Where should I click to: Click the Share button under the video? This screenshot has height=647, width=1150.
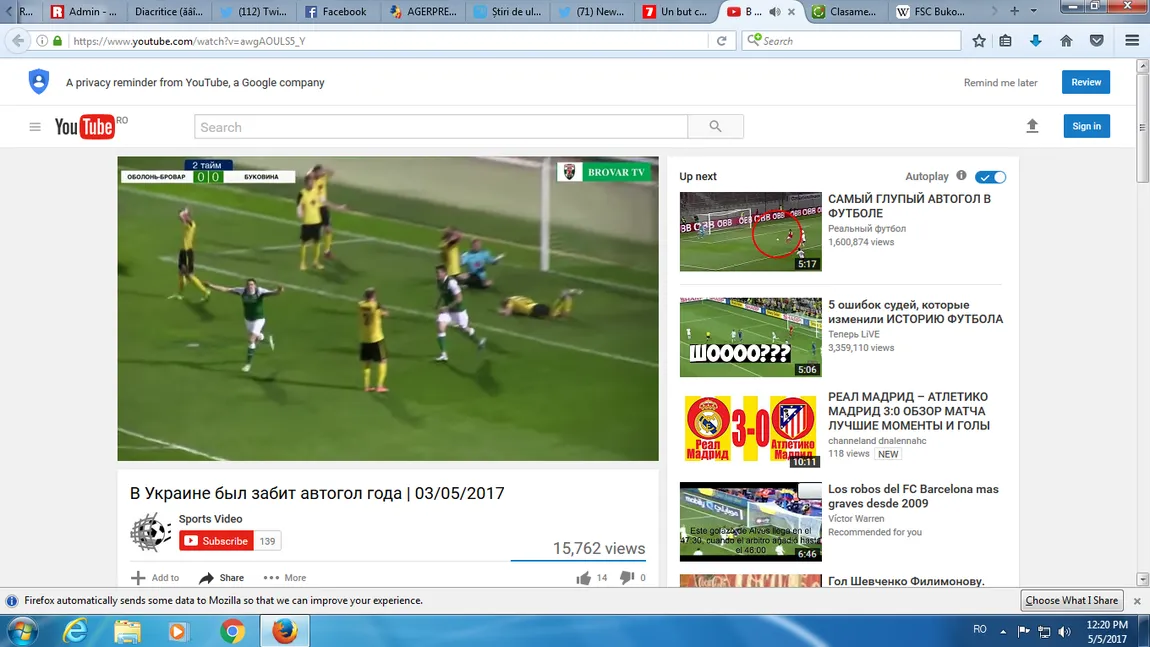point(221,578)
